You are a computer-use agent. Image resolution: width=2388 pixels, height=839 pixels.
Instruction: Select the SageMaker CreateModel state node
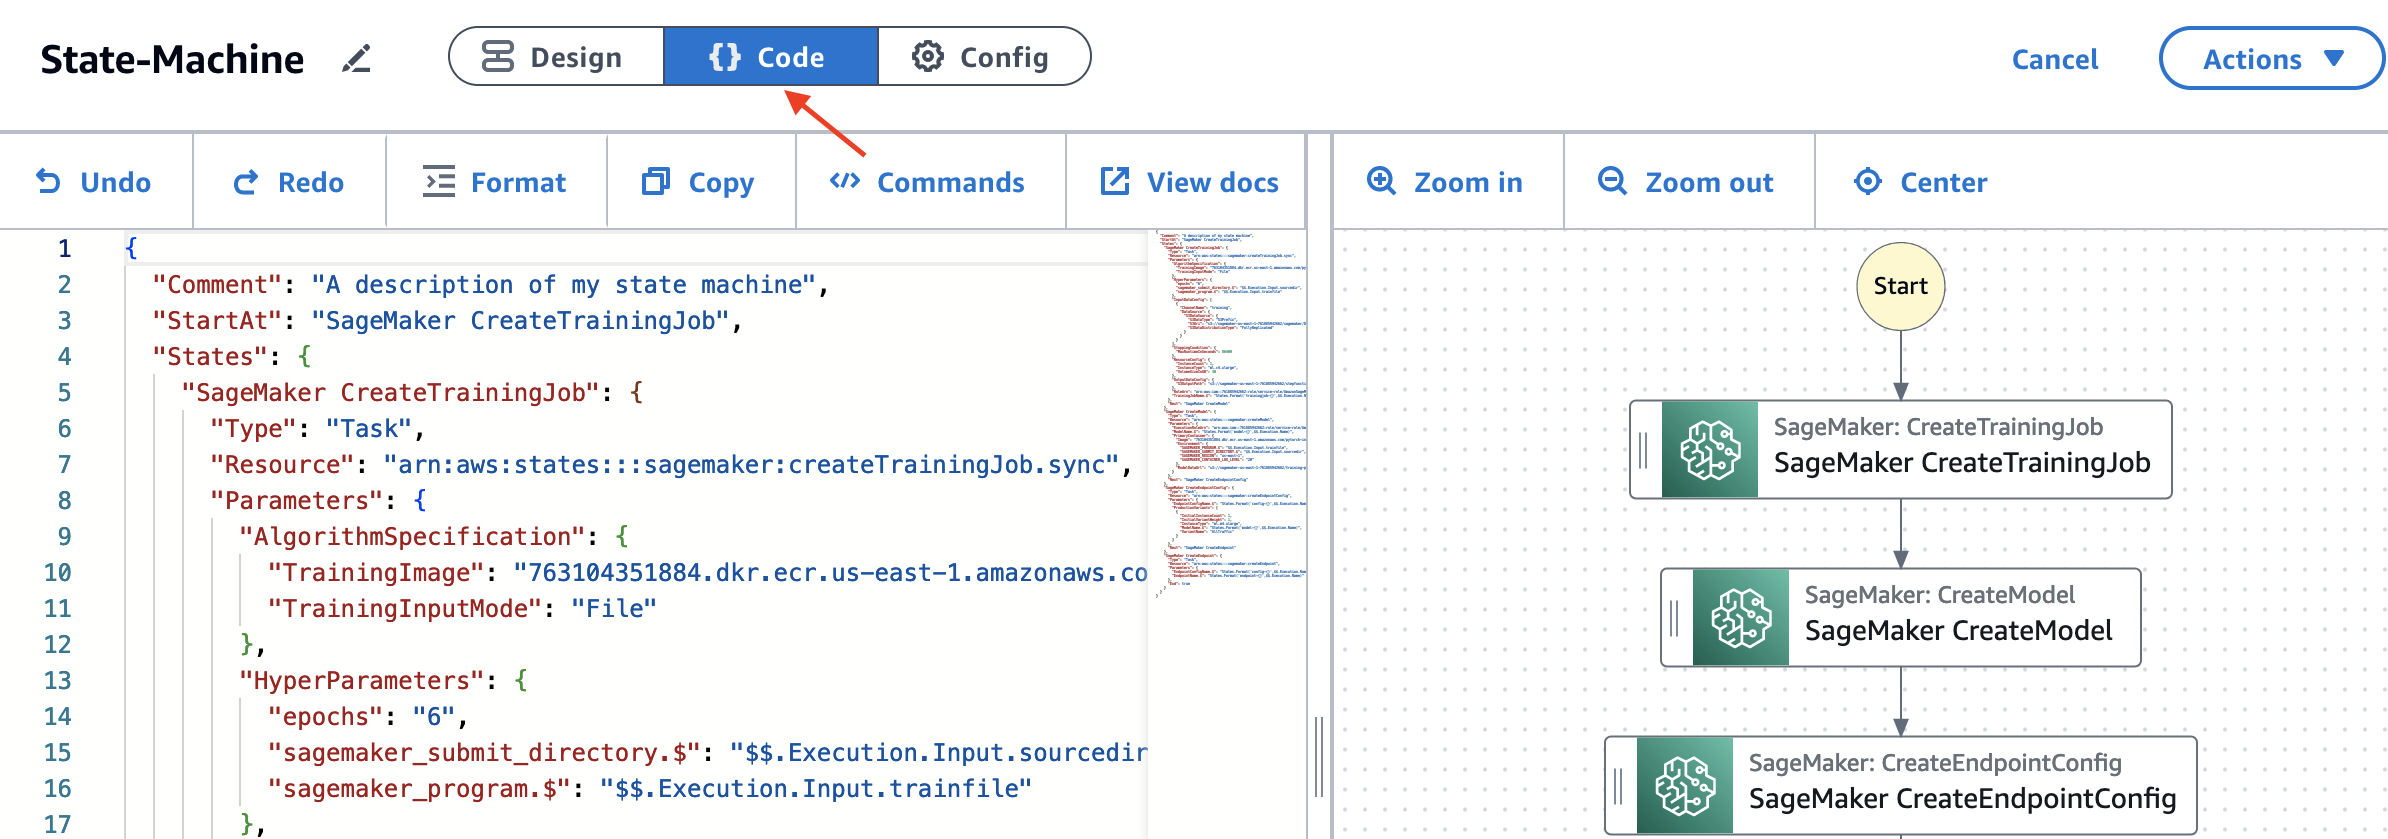[1900, 617]
